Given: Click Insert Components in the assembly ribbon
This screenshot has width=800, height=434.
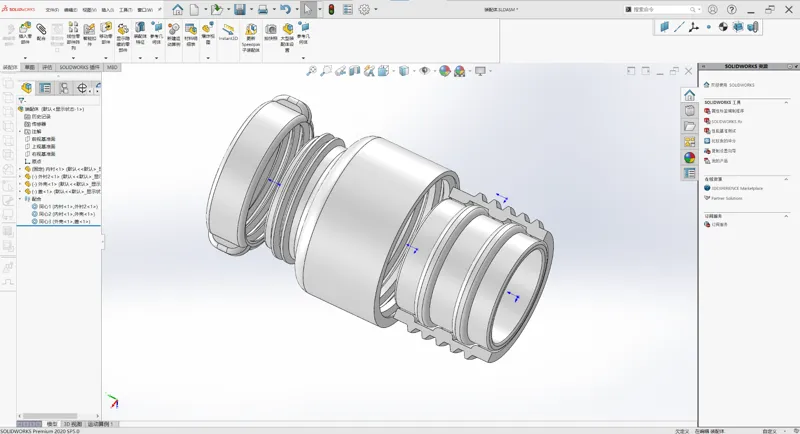Looking at the screenshot, I should coord(25,34).
